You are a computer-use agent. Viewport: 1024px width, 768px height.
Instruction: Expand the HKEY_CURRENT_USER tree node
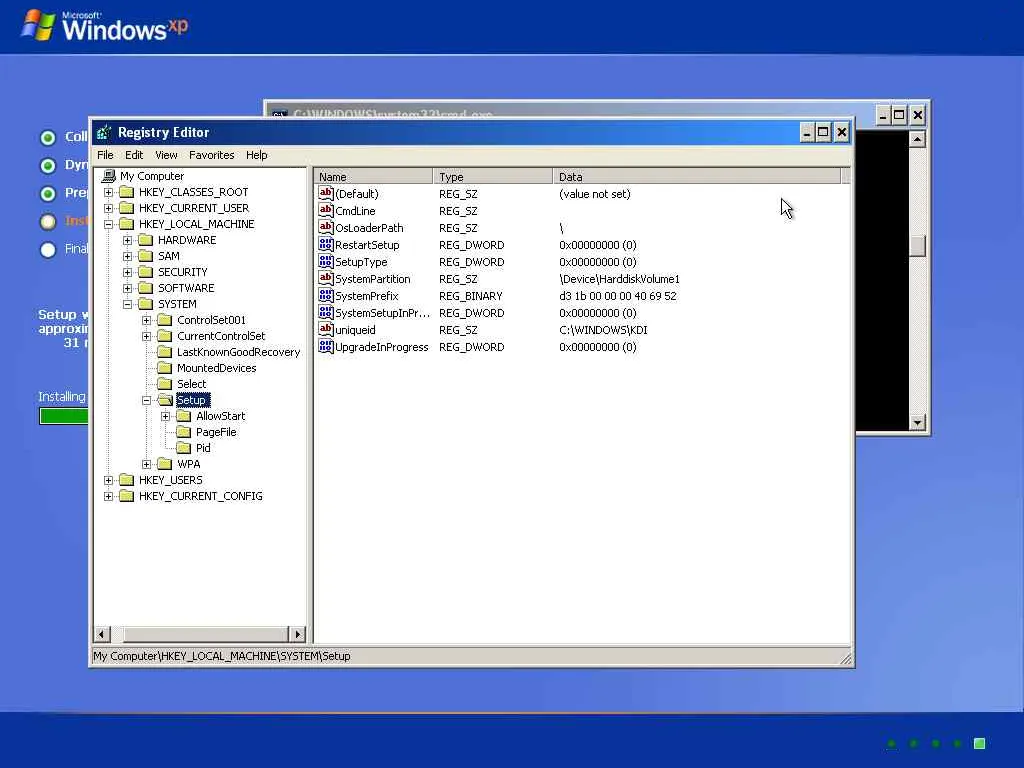[x=108, y=208]
